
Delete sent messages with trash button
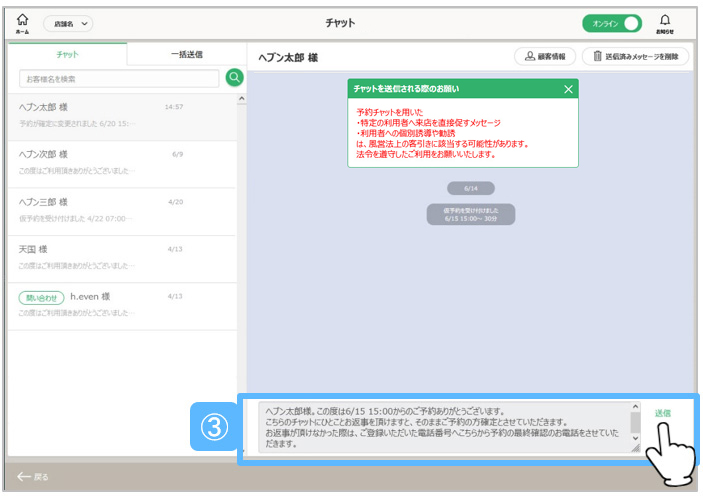tap(635, 58)
